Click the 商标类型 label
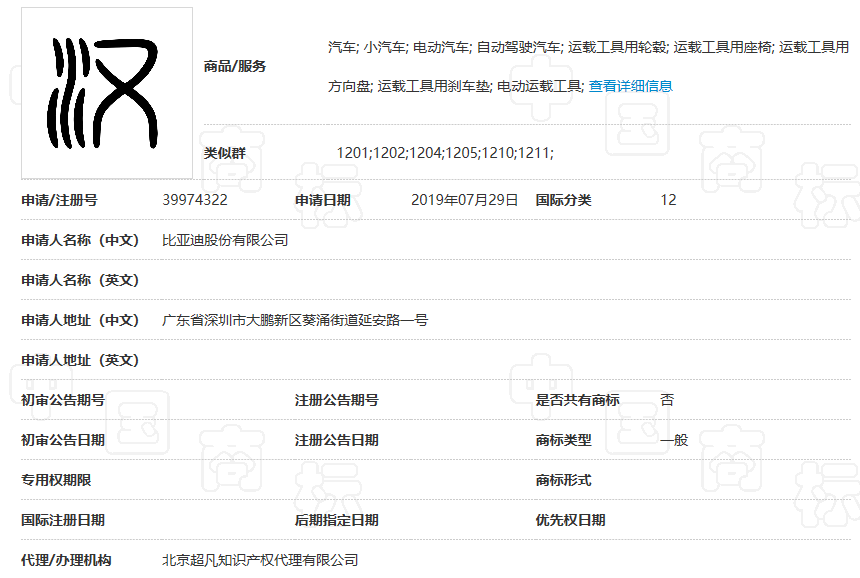Screen dimensions: 860x578 (x=563, y=440)
